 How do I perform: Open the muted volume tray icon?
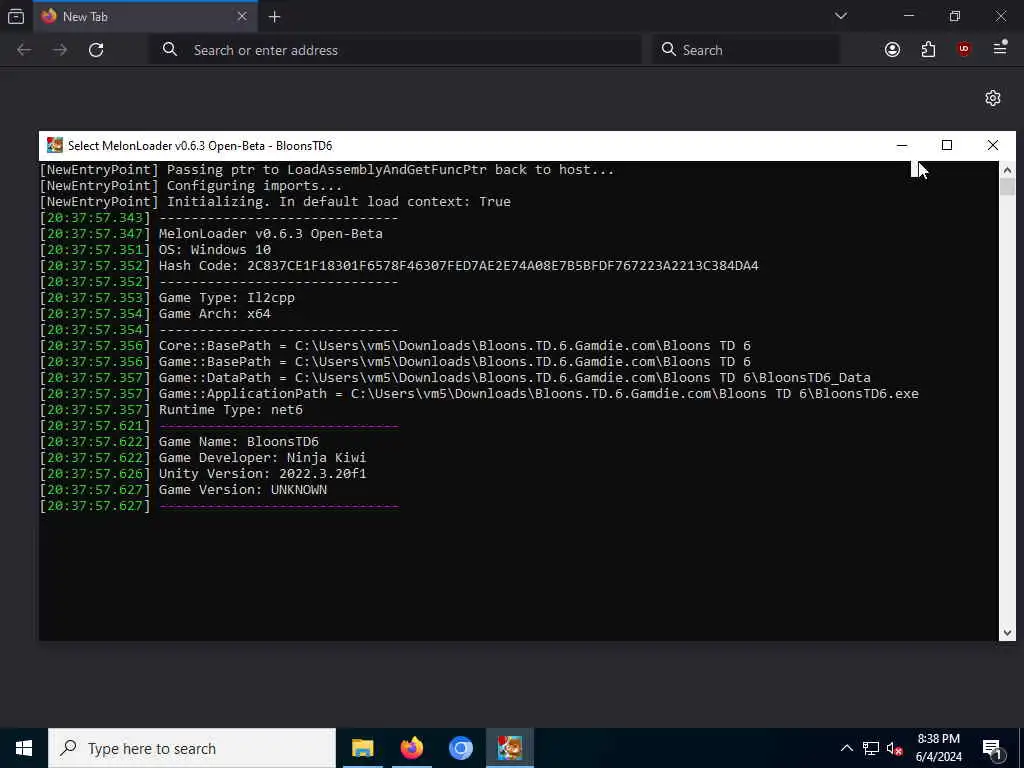click(895, 748)
